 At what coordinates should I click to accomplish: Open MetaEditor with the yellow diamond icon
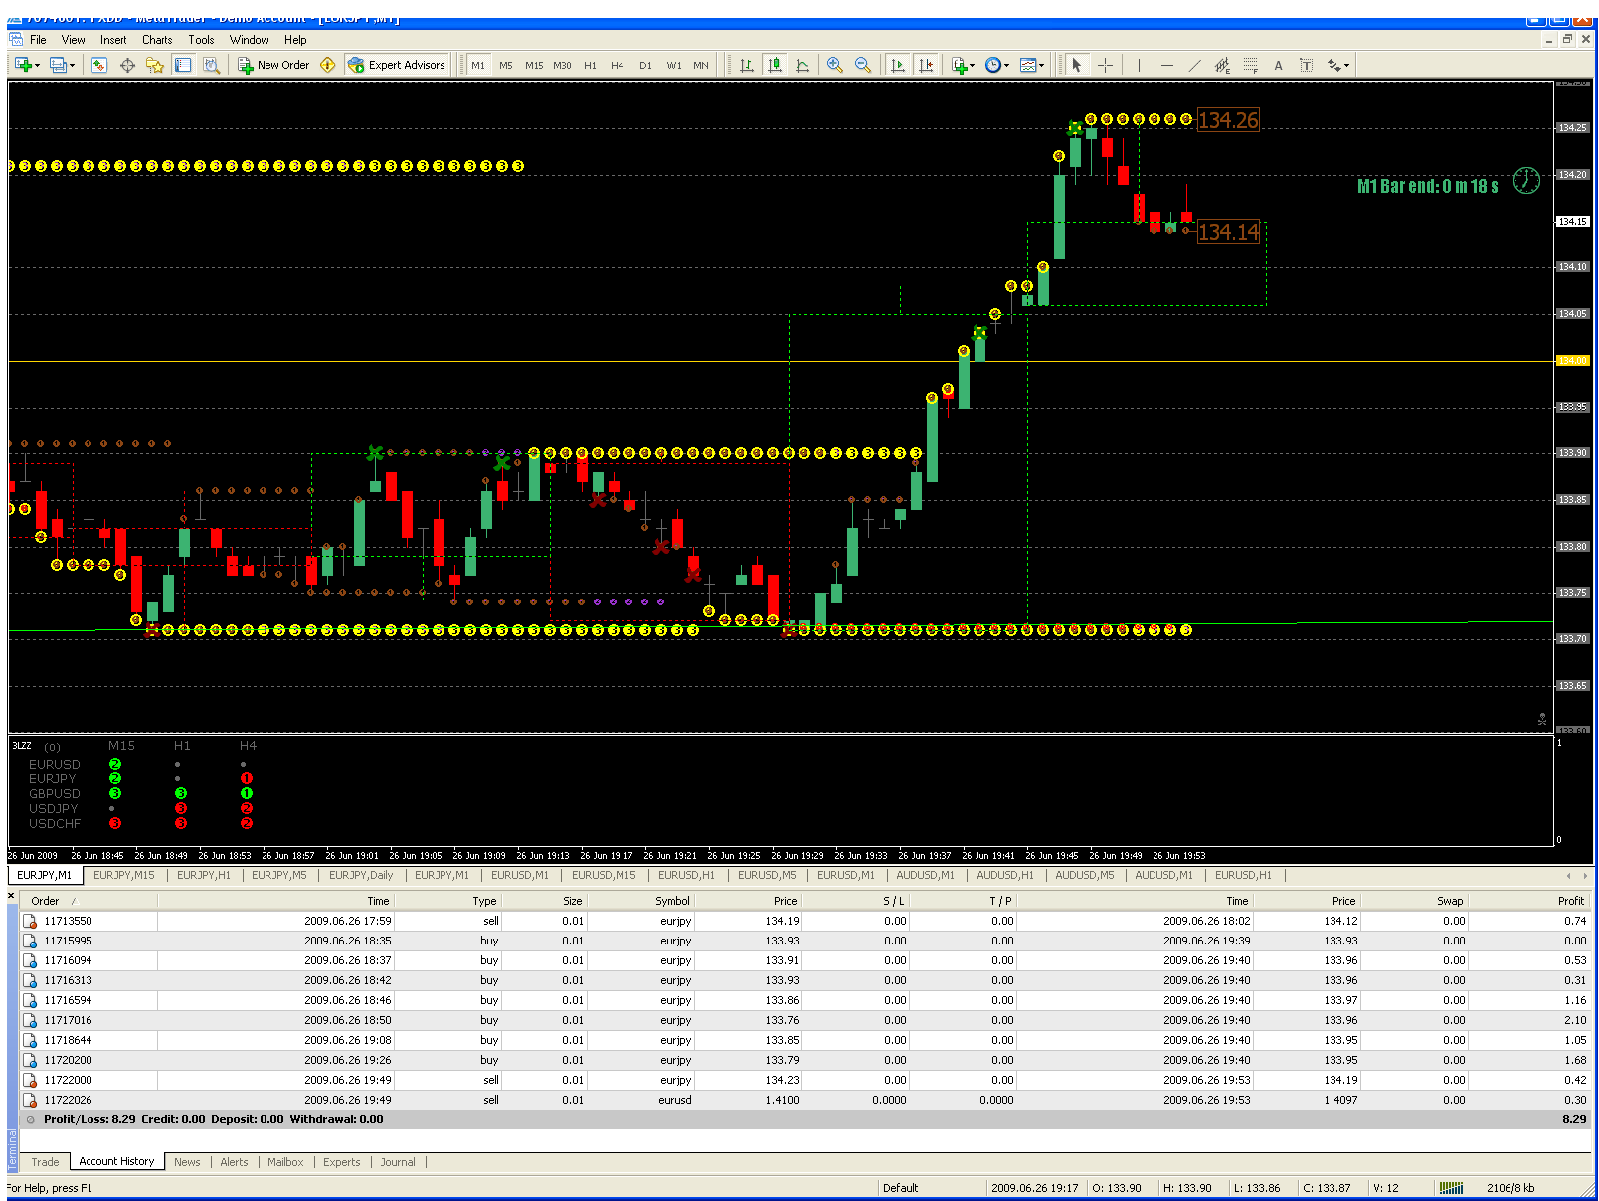coord(327,65)
